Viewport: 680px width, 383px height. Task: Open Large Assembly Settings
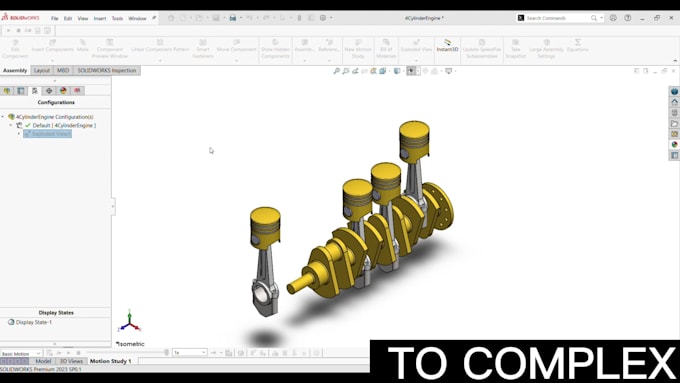(546, 49)
